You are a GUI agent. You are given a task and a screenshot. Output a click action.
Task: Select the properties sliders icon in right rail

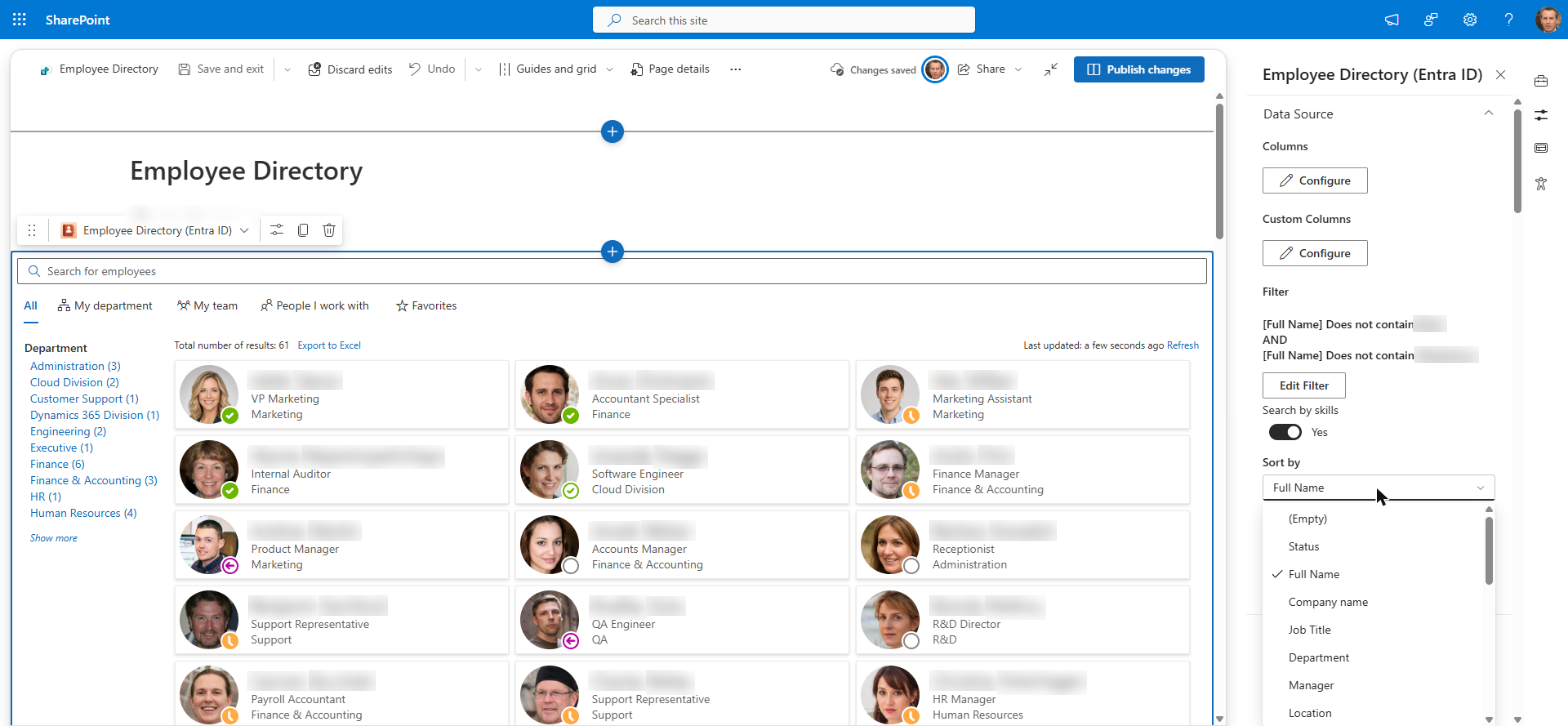click(x=1541, y=115)
